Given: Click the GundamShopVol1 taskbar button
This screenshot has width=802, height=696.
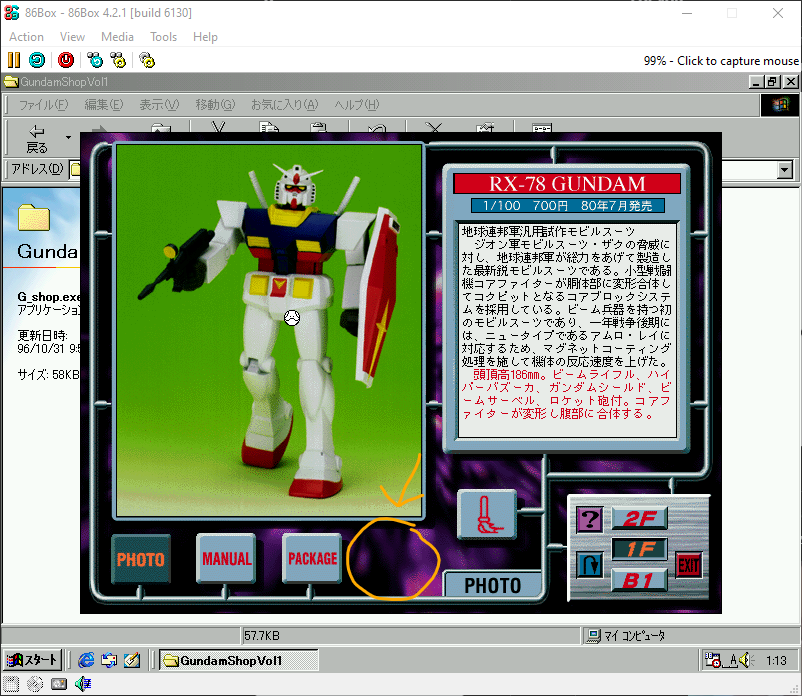Looking at the screenshot, I should (239, 660).
